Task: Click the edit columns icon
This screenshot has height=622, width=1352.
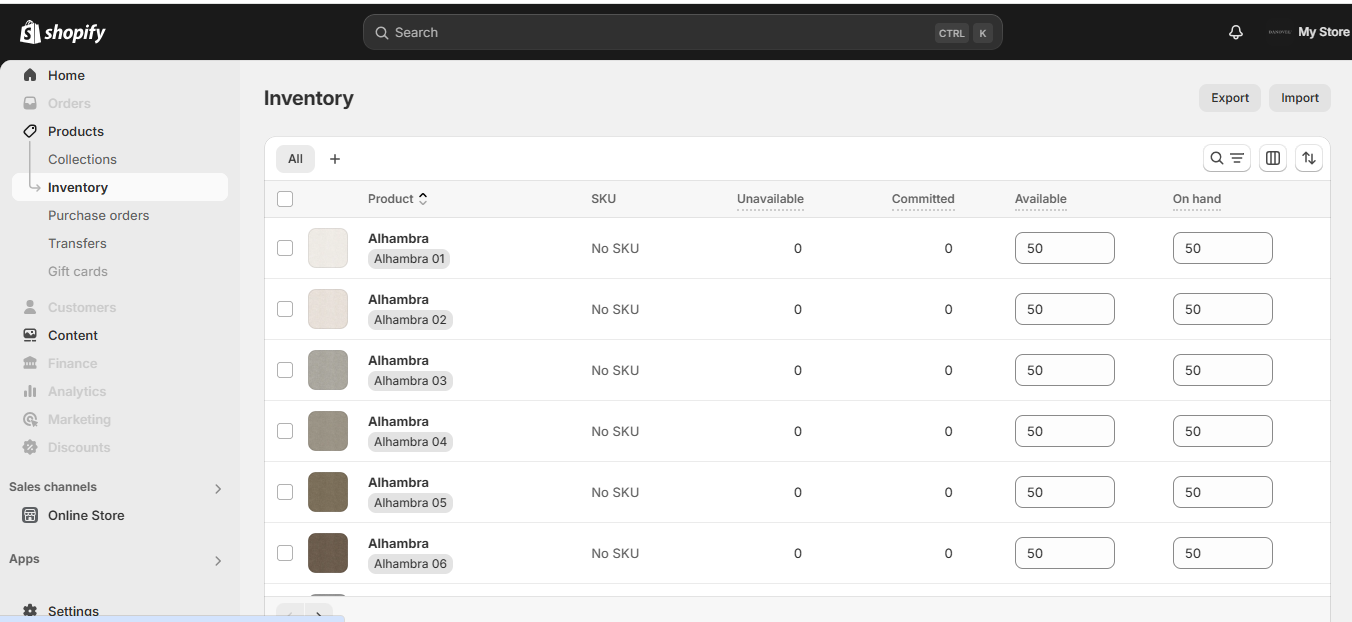Action: tap(1273, 158)
